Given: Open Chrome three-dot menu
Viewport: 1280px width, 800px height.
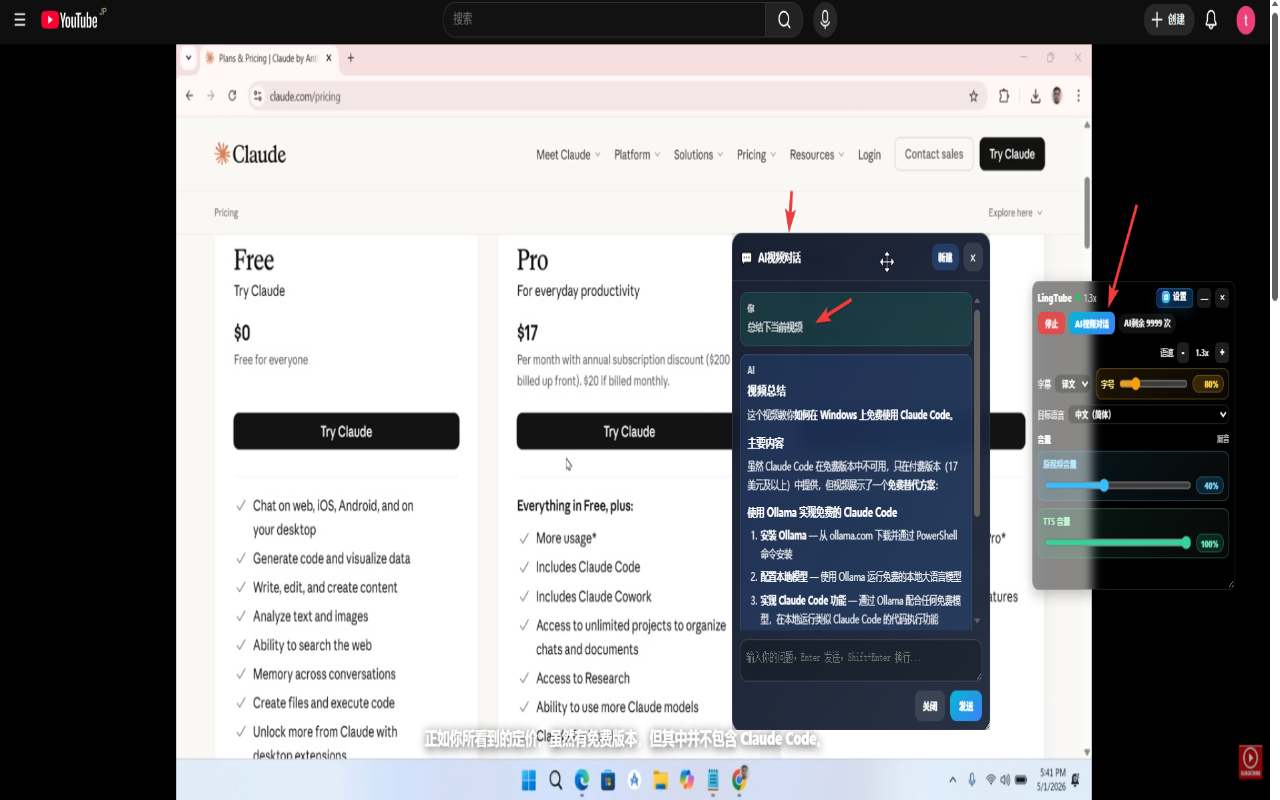Looking at the screenshot, I should (x=1078, y=96).
